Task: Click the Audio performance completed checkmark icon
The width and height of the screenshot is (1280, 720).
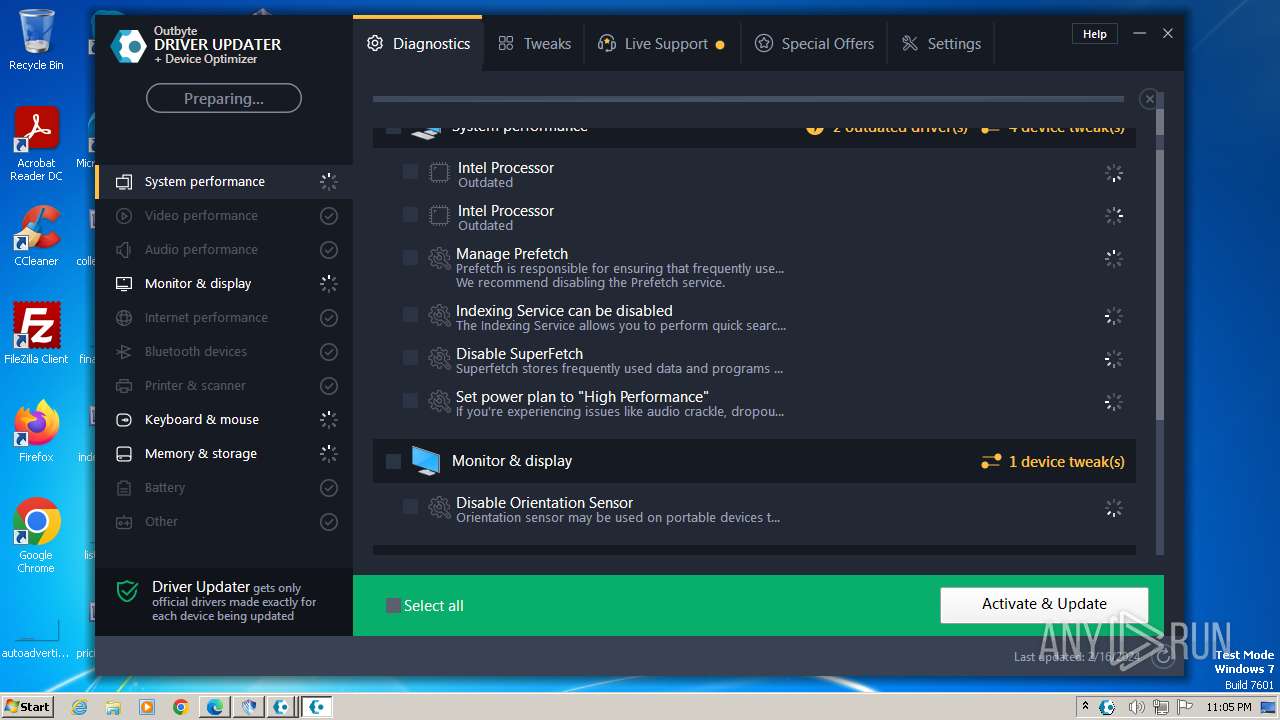Action: [x=328, y=250]
